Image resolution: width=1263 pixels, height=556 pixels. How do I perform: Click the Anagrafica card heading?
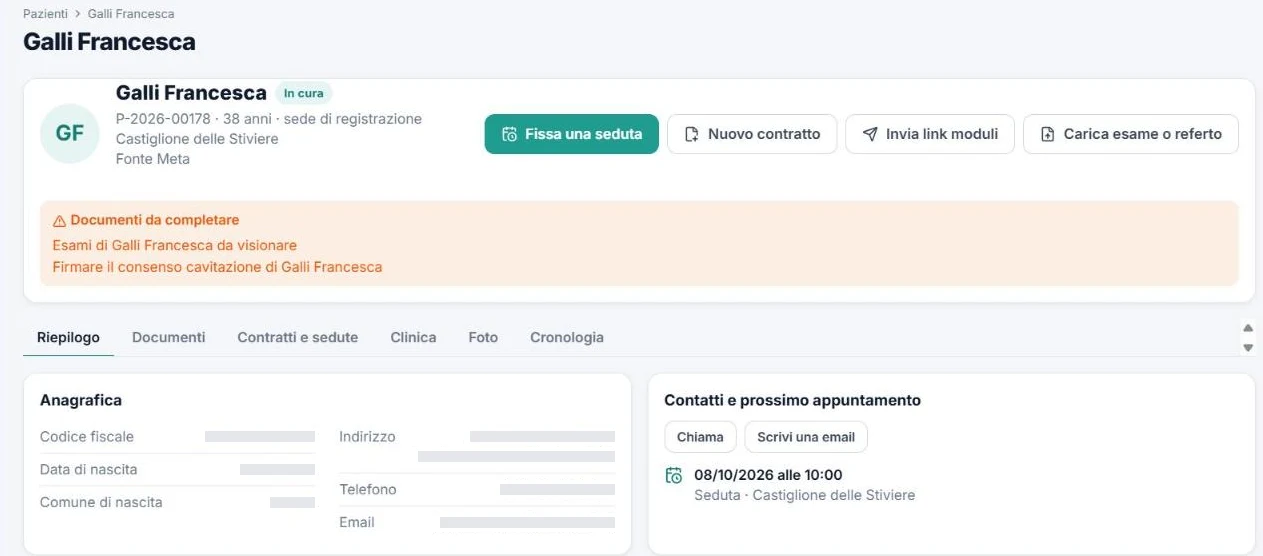coord(81,400)
